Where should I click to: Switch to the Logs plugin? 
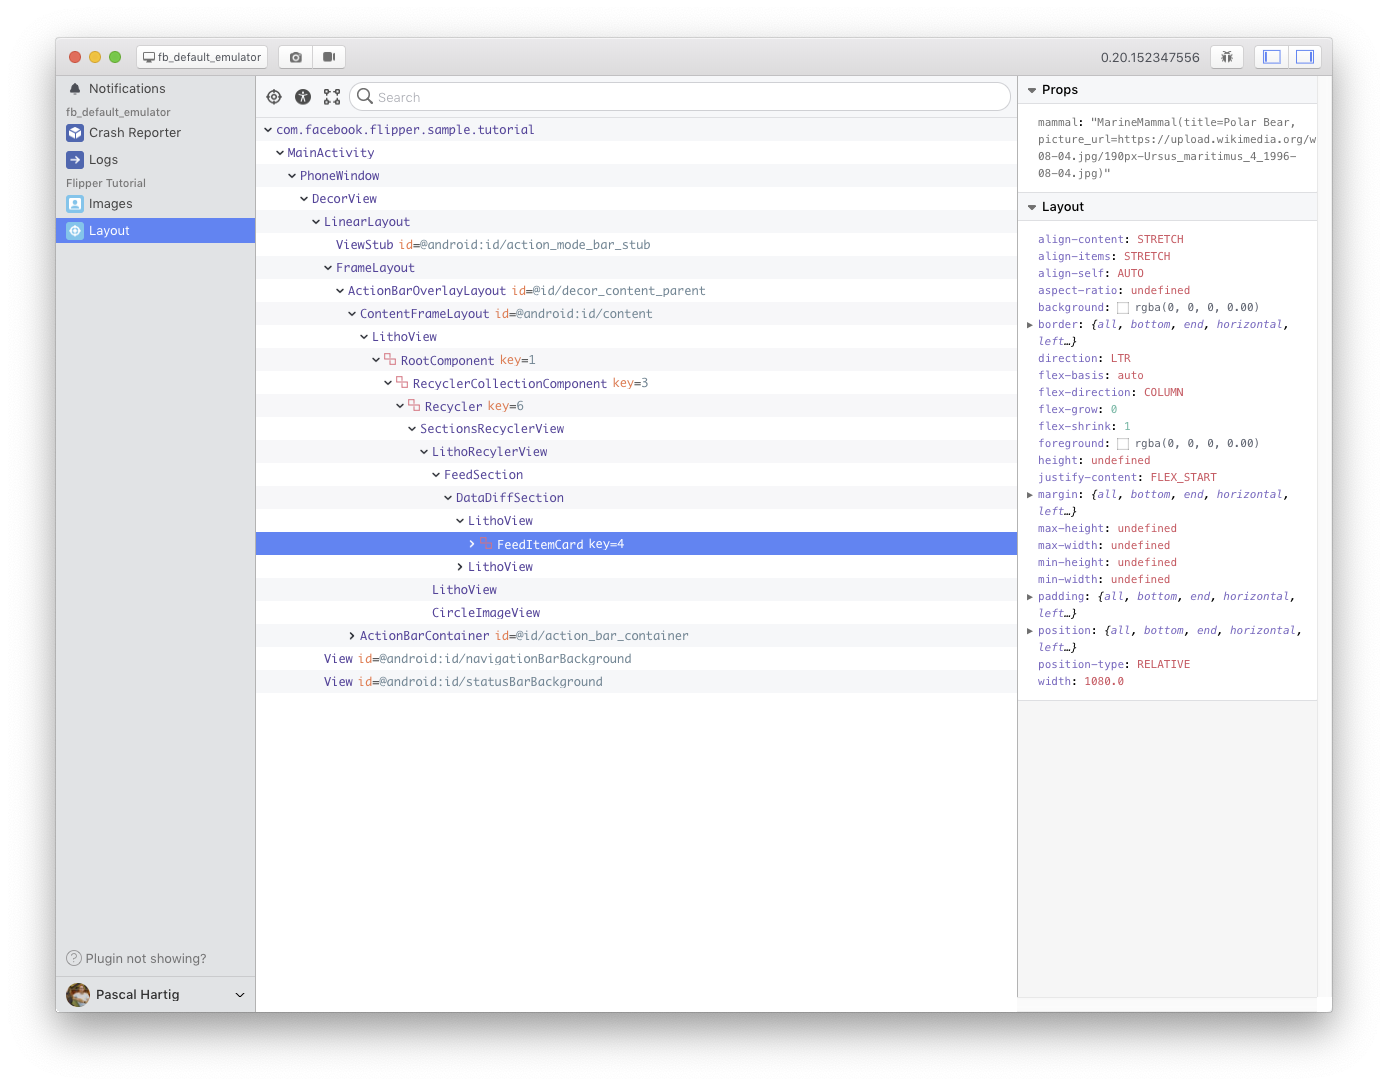click(x=103, y=159)
